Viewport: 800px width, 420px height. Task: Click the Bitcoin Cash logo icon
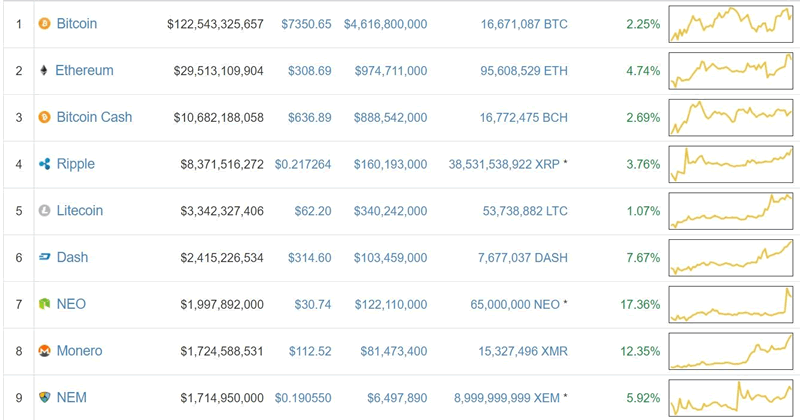click(44, 117)
